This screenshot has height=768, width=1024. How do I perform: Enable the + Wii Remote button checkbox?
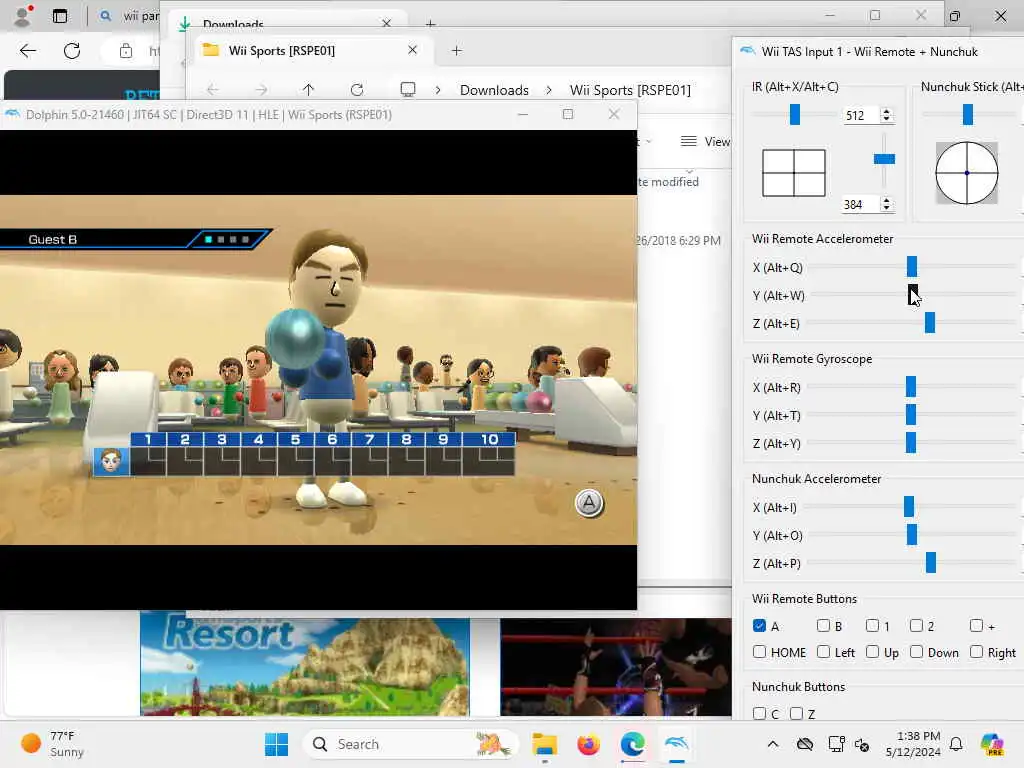[x=976, y=626]
